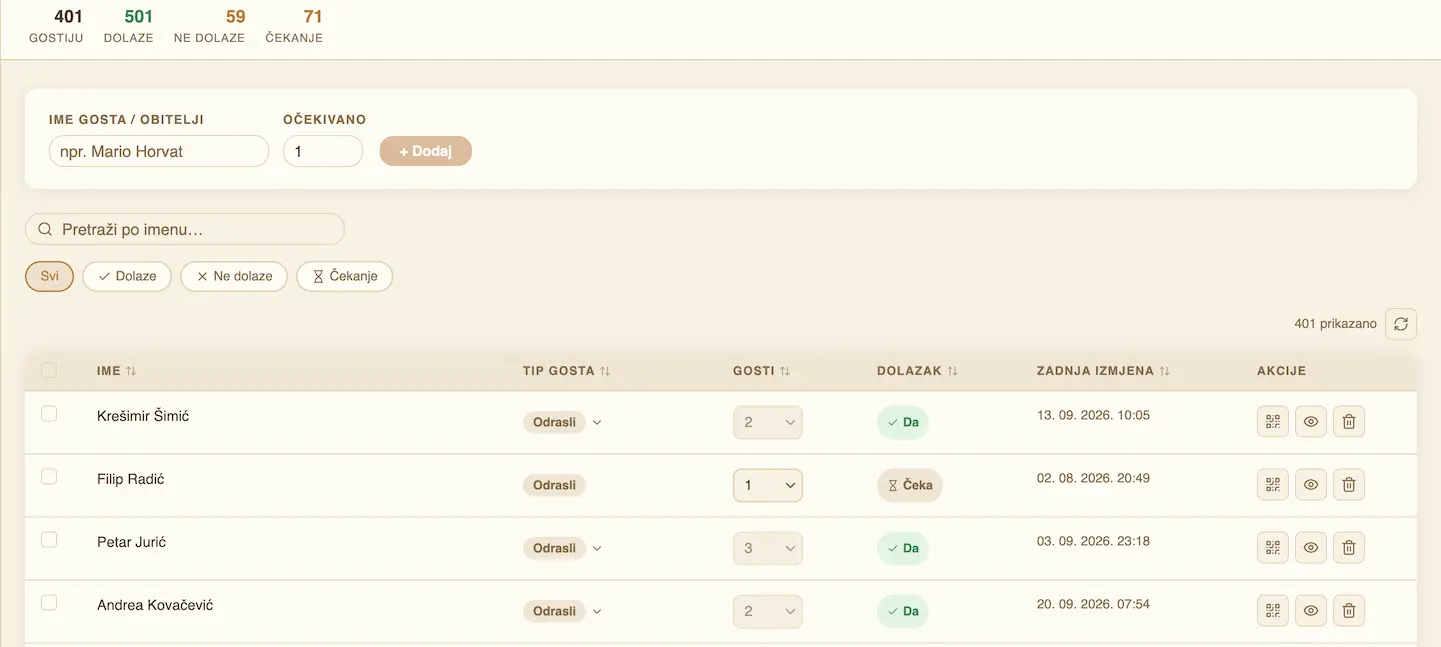Check the Petar Jurić row checkbox
The height and width of the screenshot is (647, 1441).
49,540
